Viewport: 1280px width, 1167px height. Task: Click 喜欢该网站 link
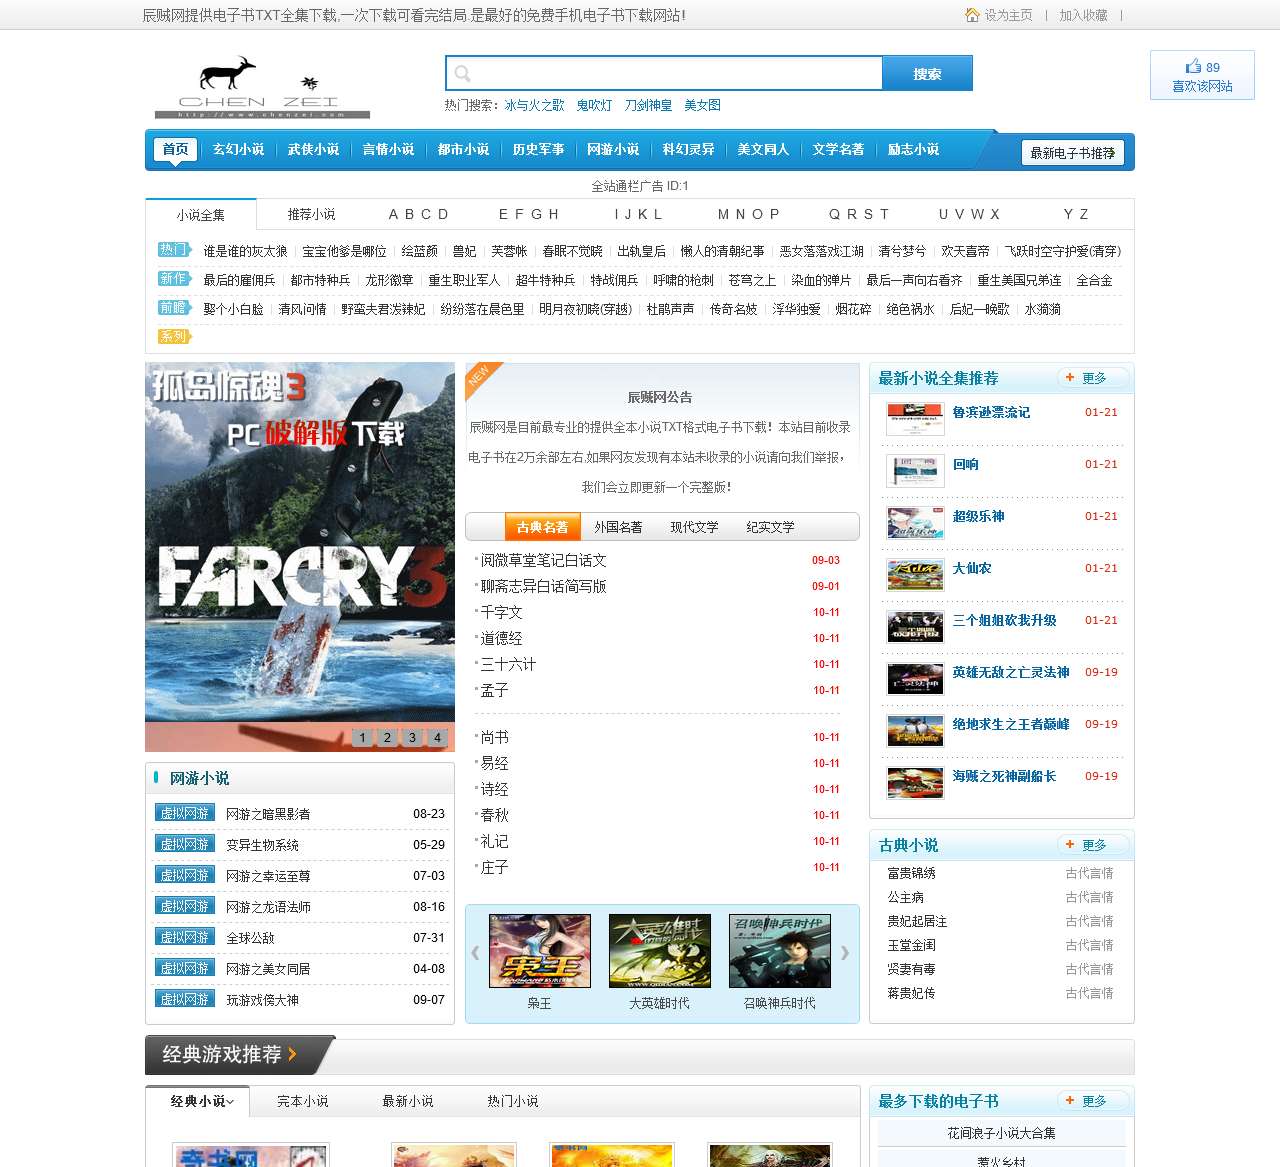[x=1202, y=86]
